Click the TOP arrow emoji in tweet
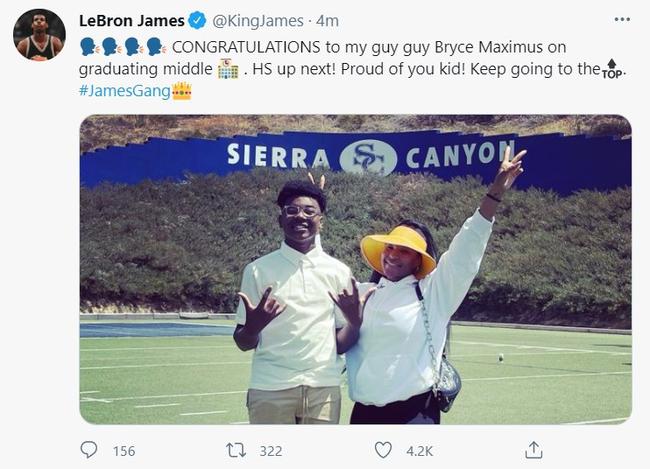Screen dimensions: 650x469 point(612,69)
